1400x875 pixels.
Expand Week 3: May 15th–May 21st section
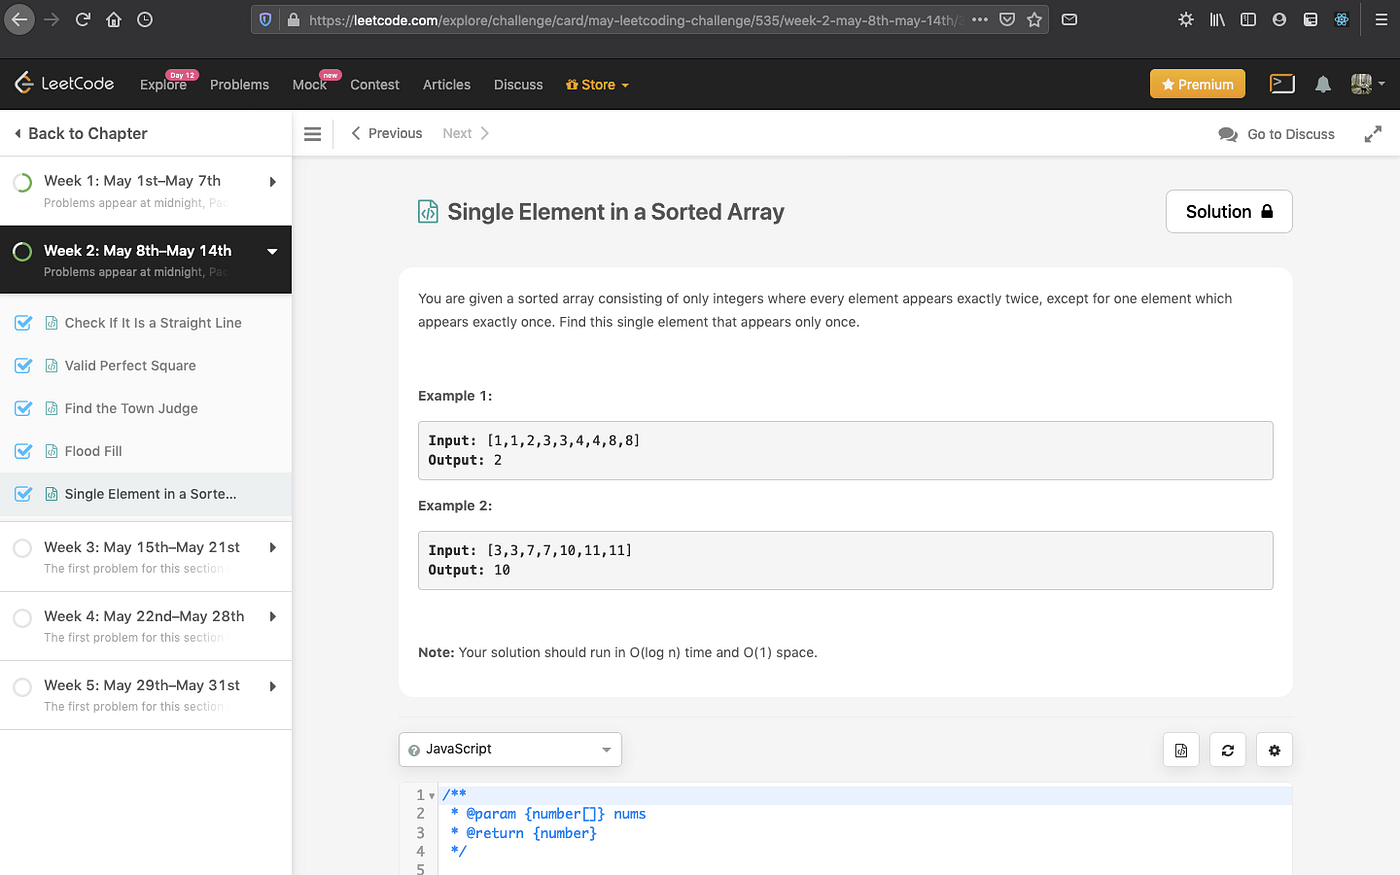click(146, 556)
